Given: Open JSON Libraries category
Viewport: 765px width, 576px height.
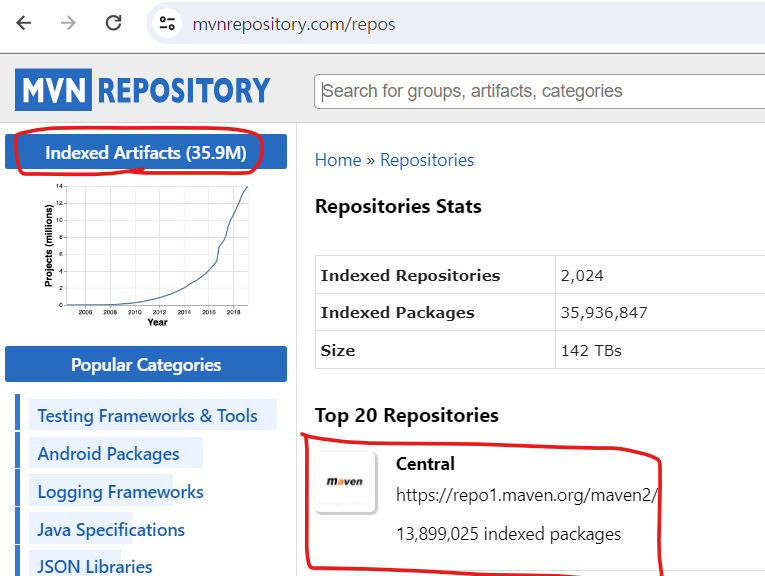Looking at the screenshot, I should (95, 566).
